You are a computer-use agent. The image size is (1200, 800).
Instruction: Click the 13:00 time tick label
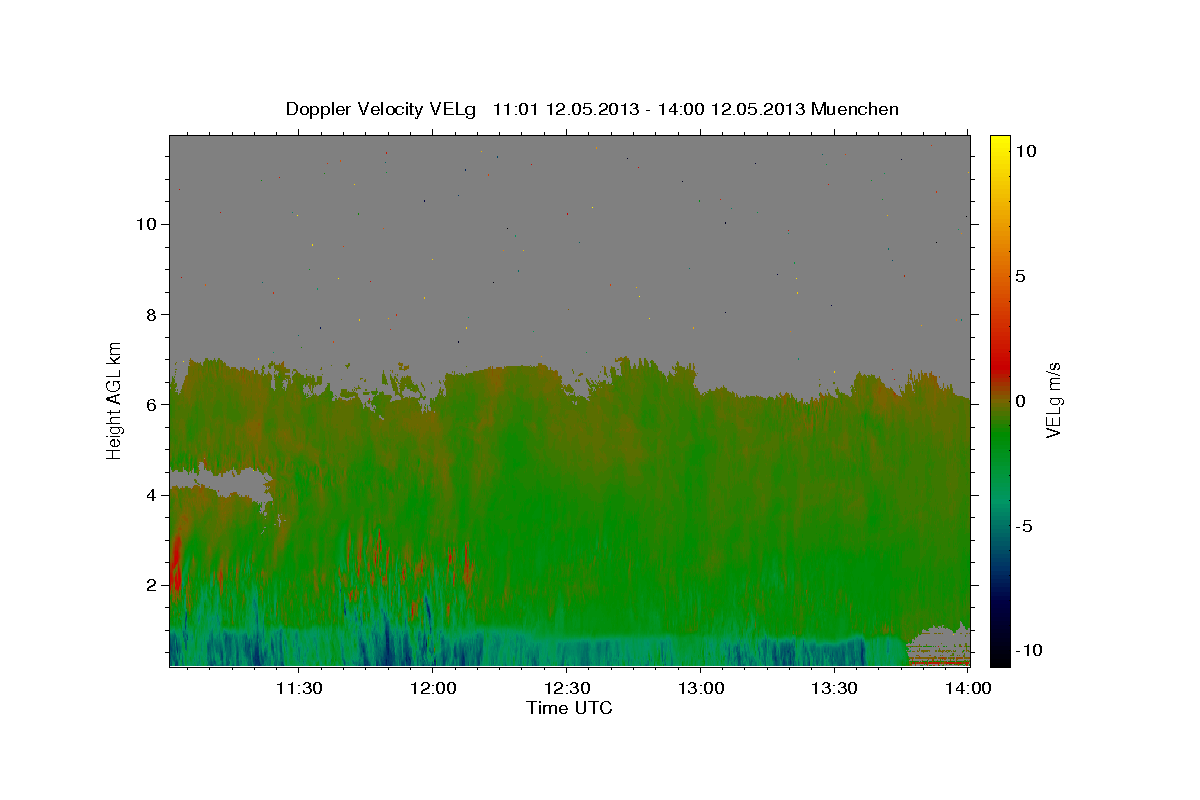[701, 688]
